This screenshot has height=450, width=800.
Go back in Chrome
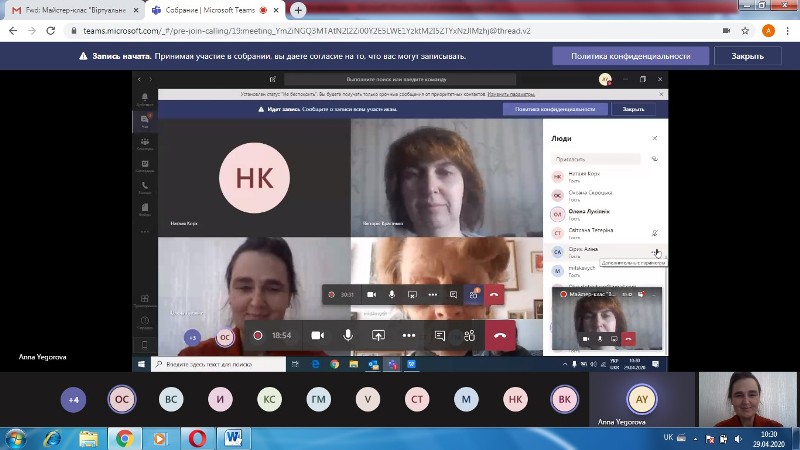(13, 31)
